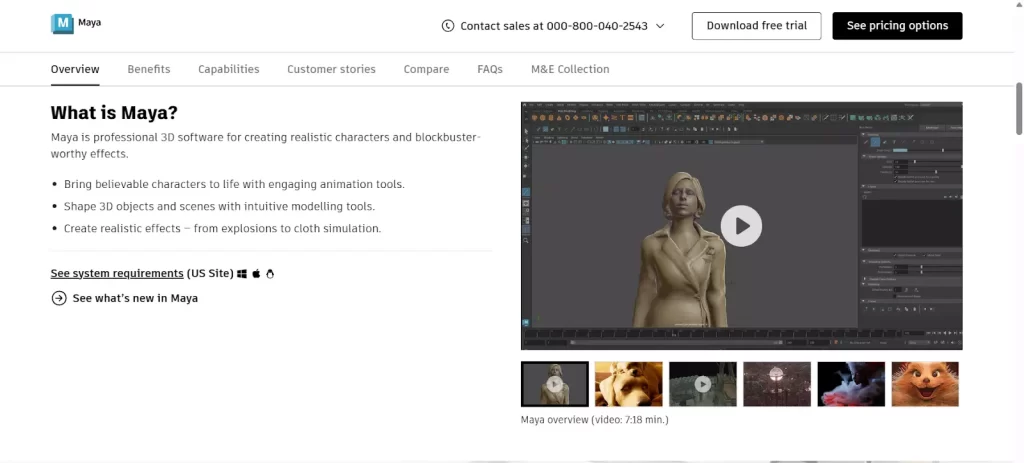Click the clock icon beside Contact sales
The image size is (1024, 463).
(x=447, y=26)
